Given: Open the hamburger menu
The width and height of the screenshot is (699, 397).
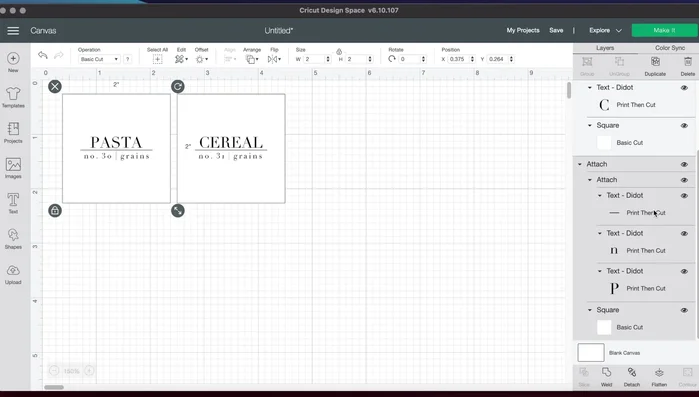Looking at the screenshot, I should [x=13, y=30].
